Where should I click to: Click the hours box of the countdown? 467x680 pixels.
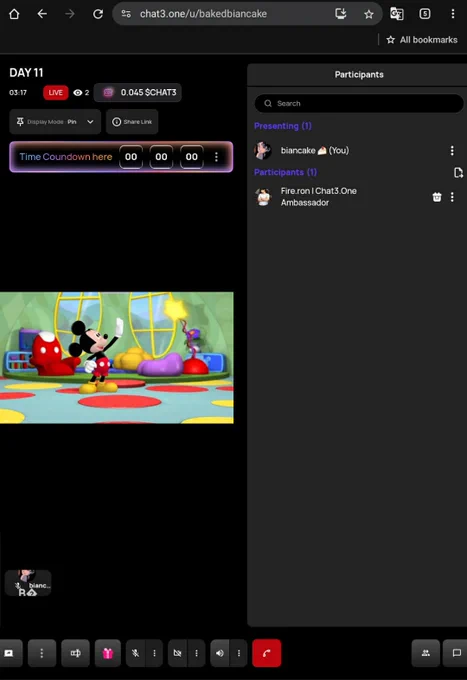pyautogui.click(x=131, y=157)
